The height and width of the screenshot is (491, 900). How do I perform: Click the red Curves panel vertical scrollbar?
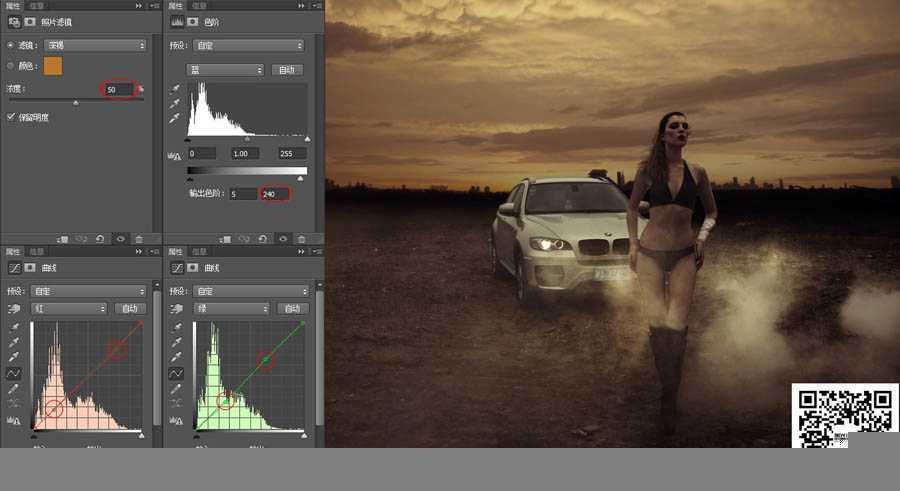click(157, 356)
